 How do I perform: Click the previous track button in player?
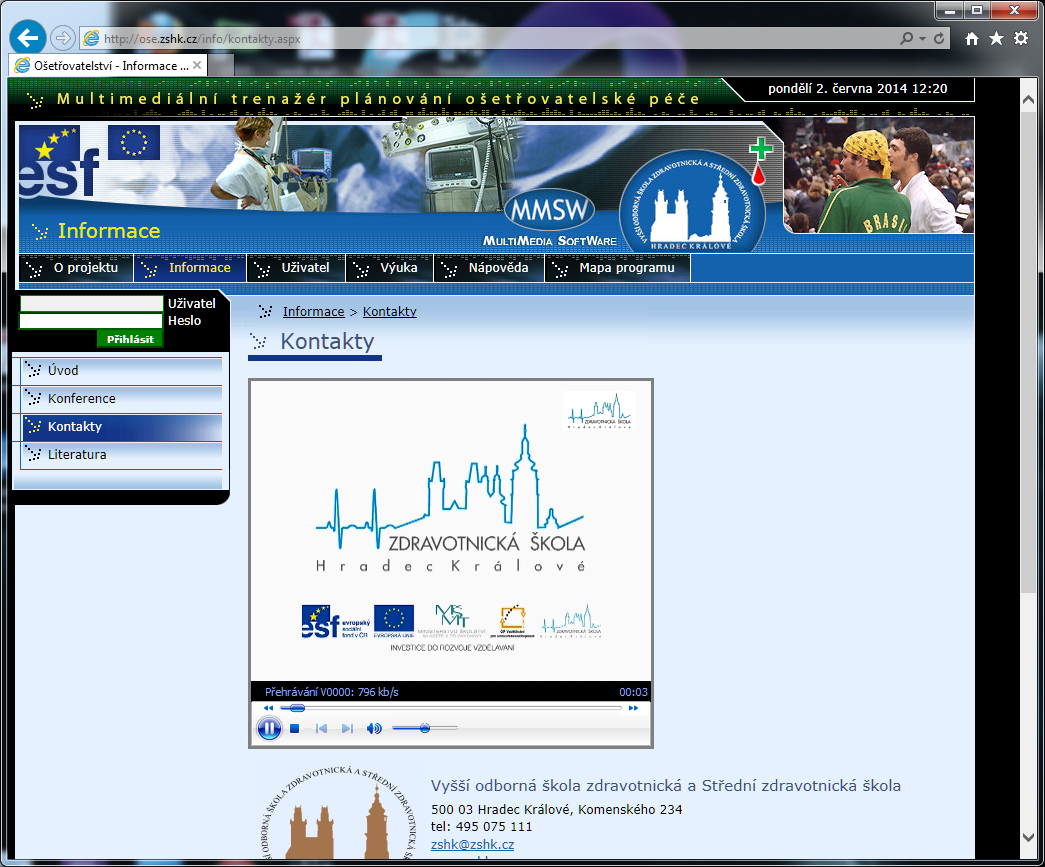pyautogui.click(x=321, y=728)
